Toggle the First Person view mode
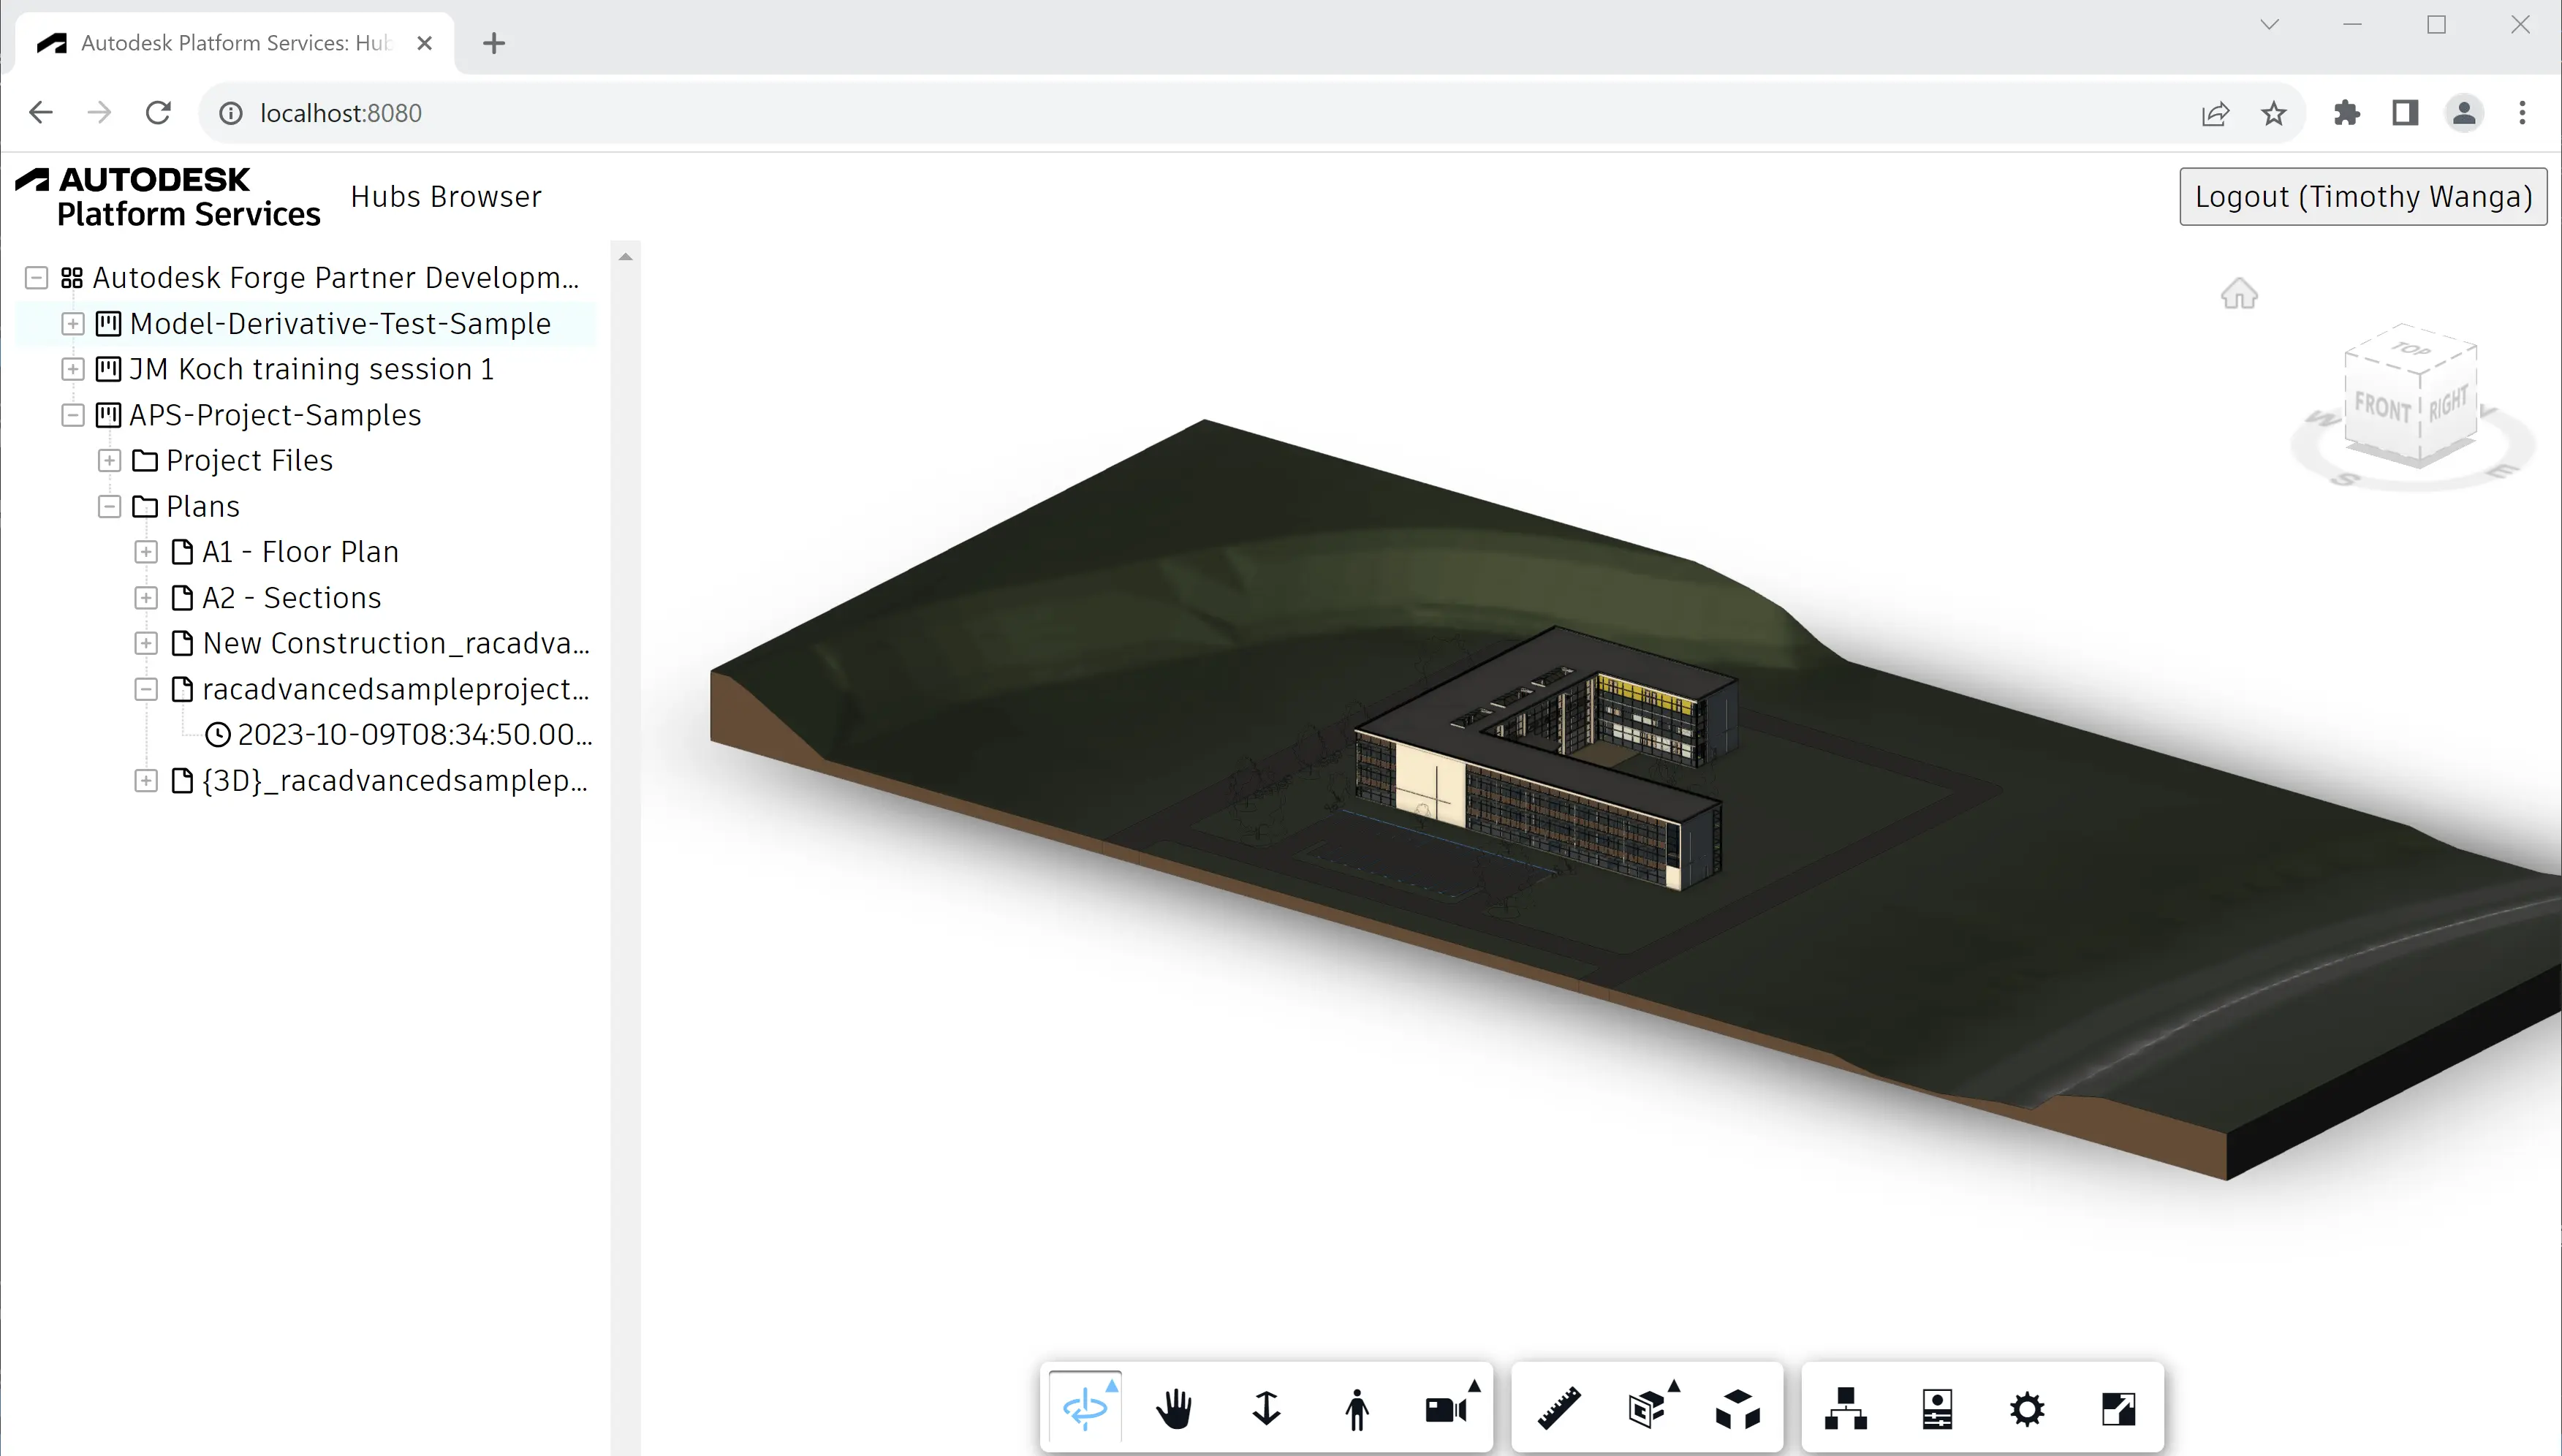 (x=1357, y=1408)
